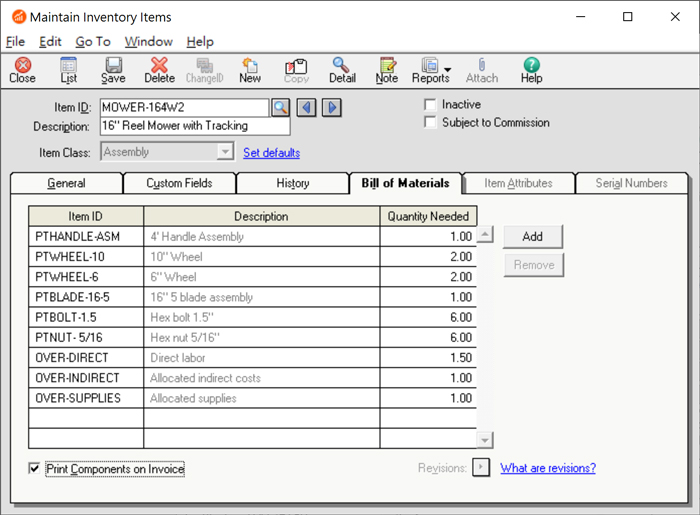The height and width of the screenshot is (515, 700).
Task: Click the 16" 5 blade assembly description cell
Action: (262, 297)
